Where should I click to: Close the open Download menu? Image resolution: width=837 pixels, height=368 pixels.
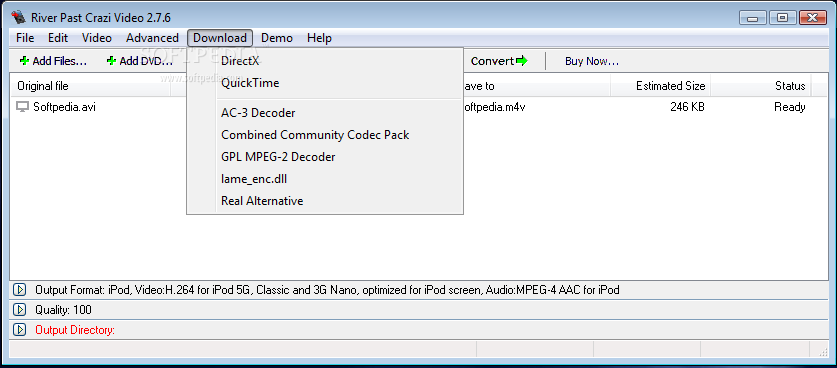220,38
